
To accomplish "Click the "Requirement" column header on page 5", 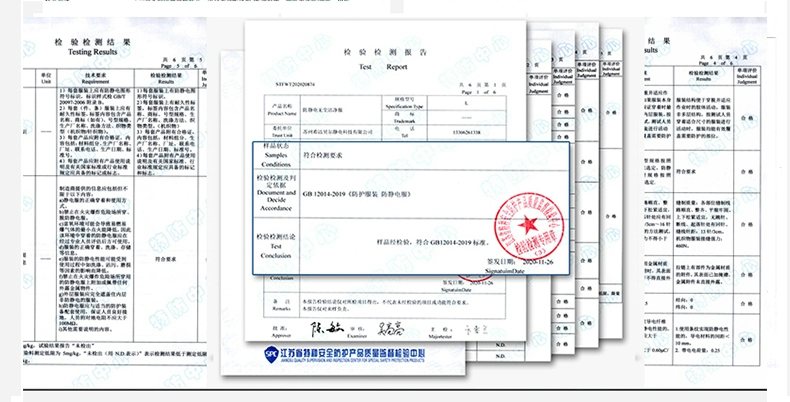I will coord(96,82).
